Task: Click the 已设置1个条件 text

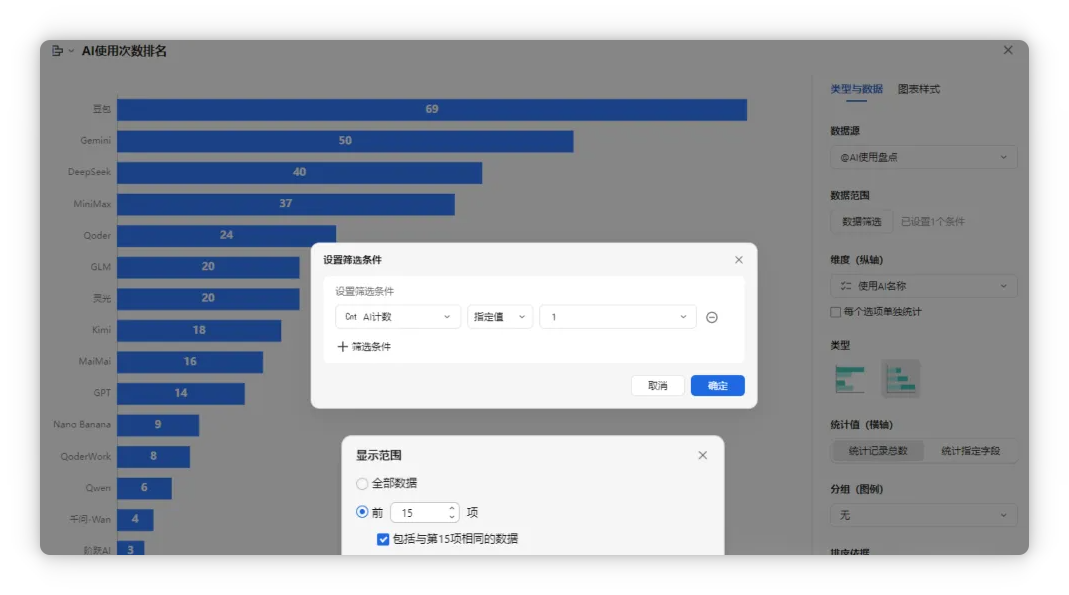Action: click(932, 222)
